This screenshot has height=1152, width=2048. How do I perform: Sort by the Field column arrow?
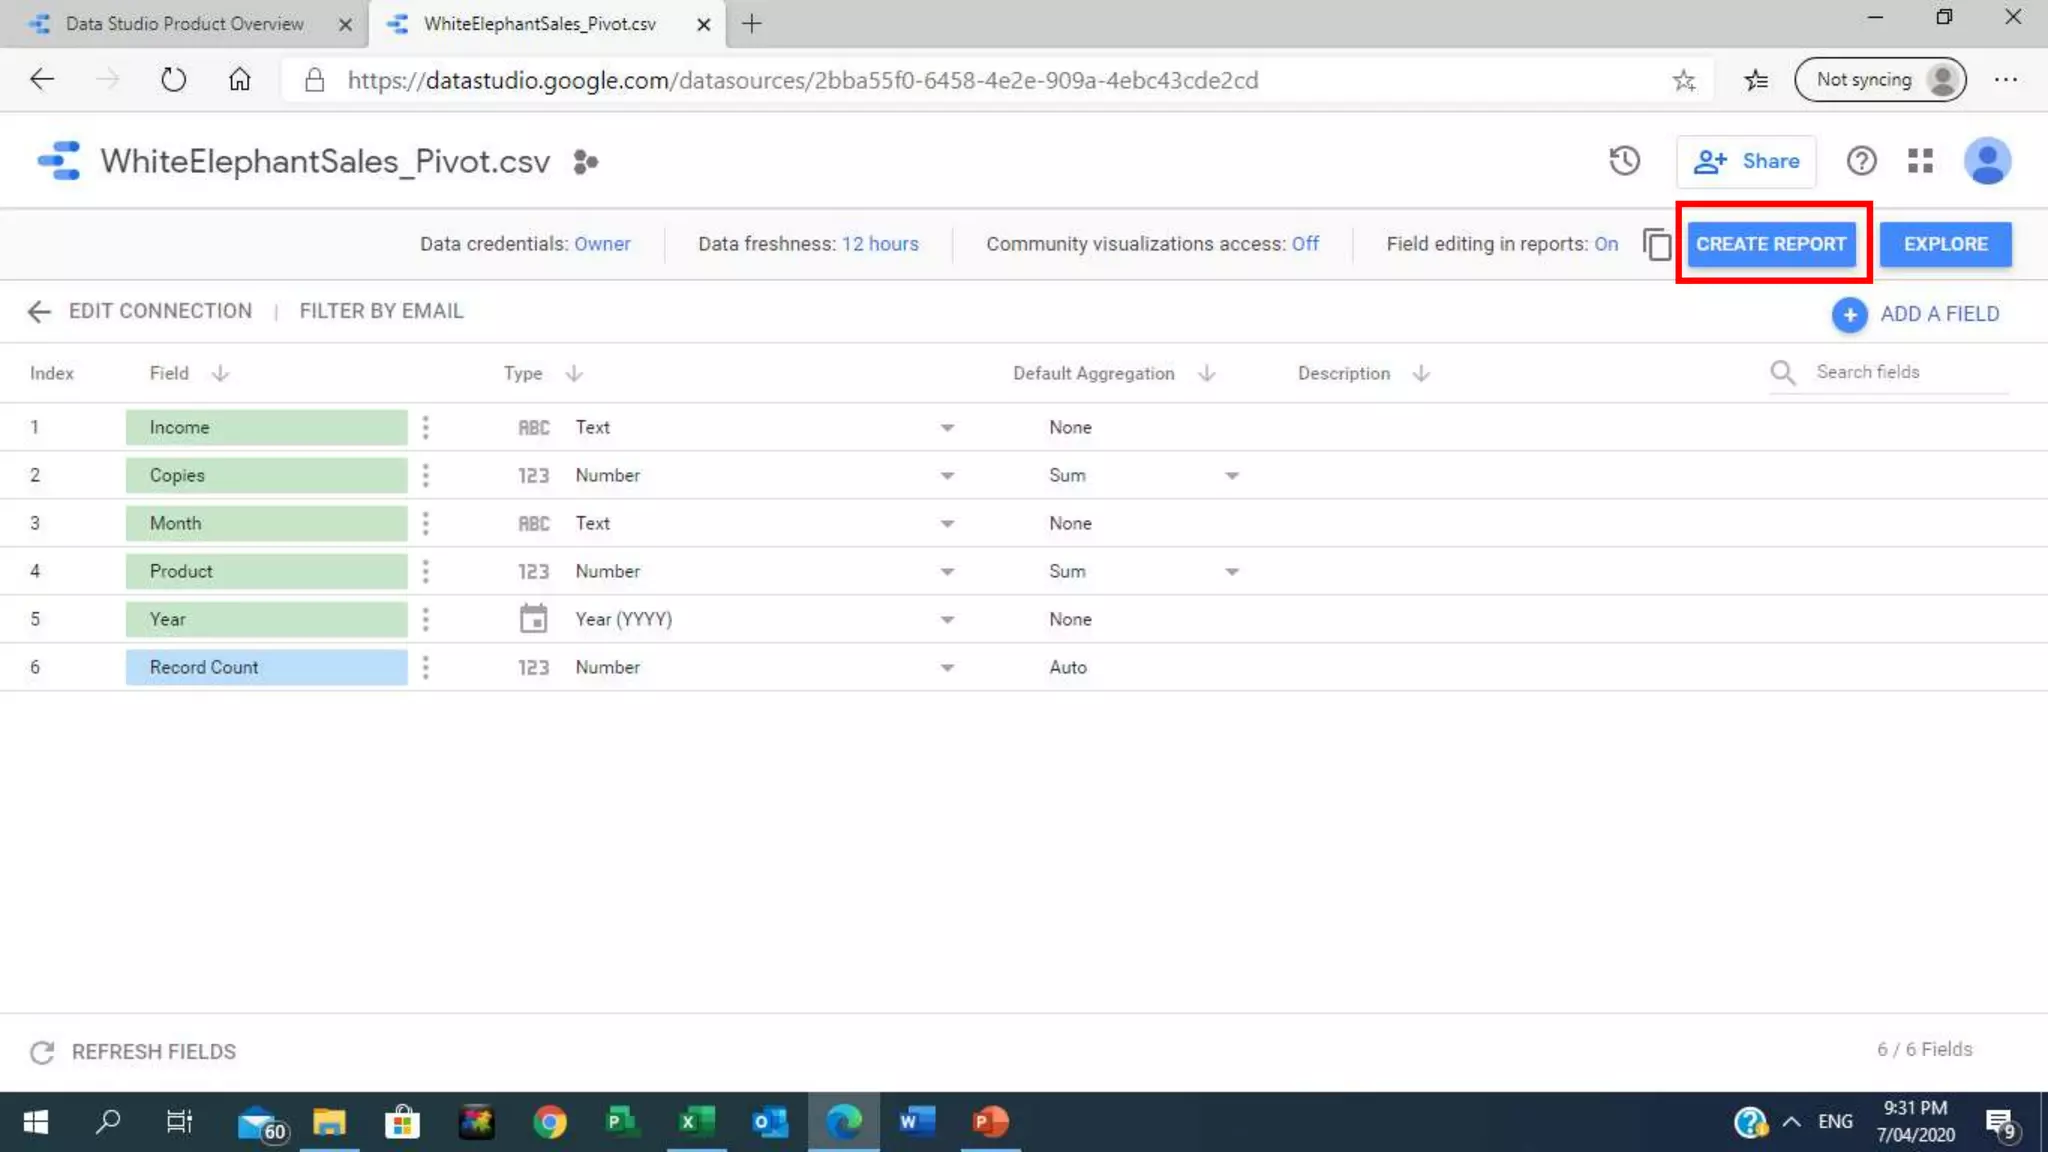pyautogui.click(x=220, y=373)
